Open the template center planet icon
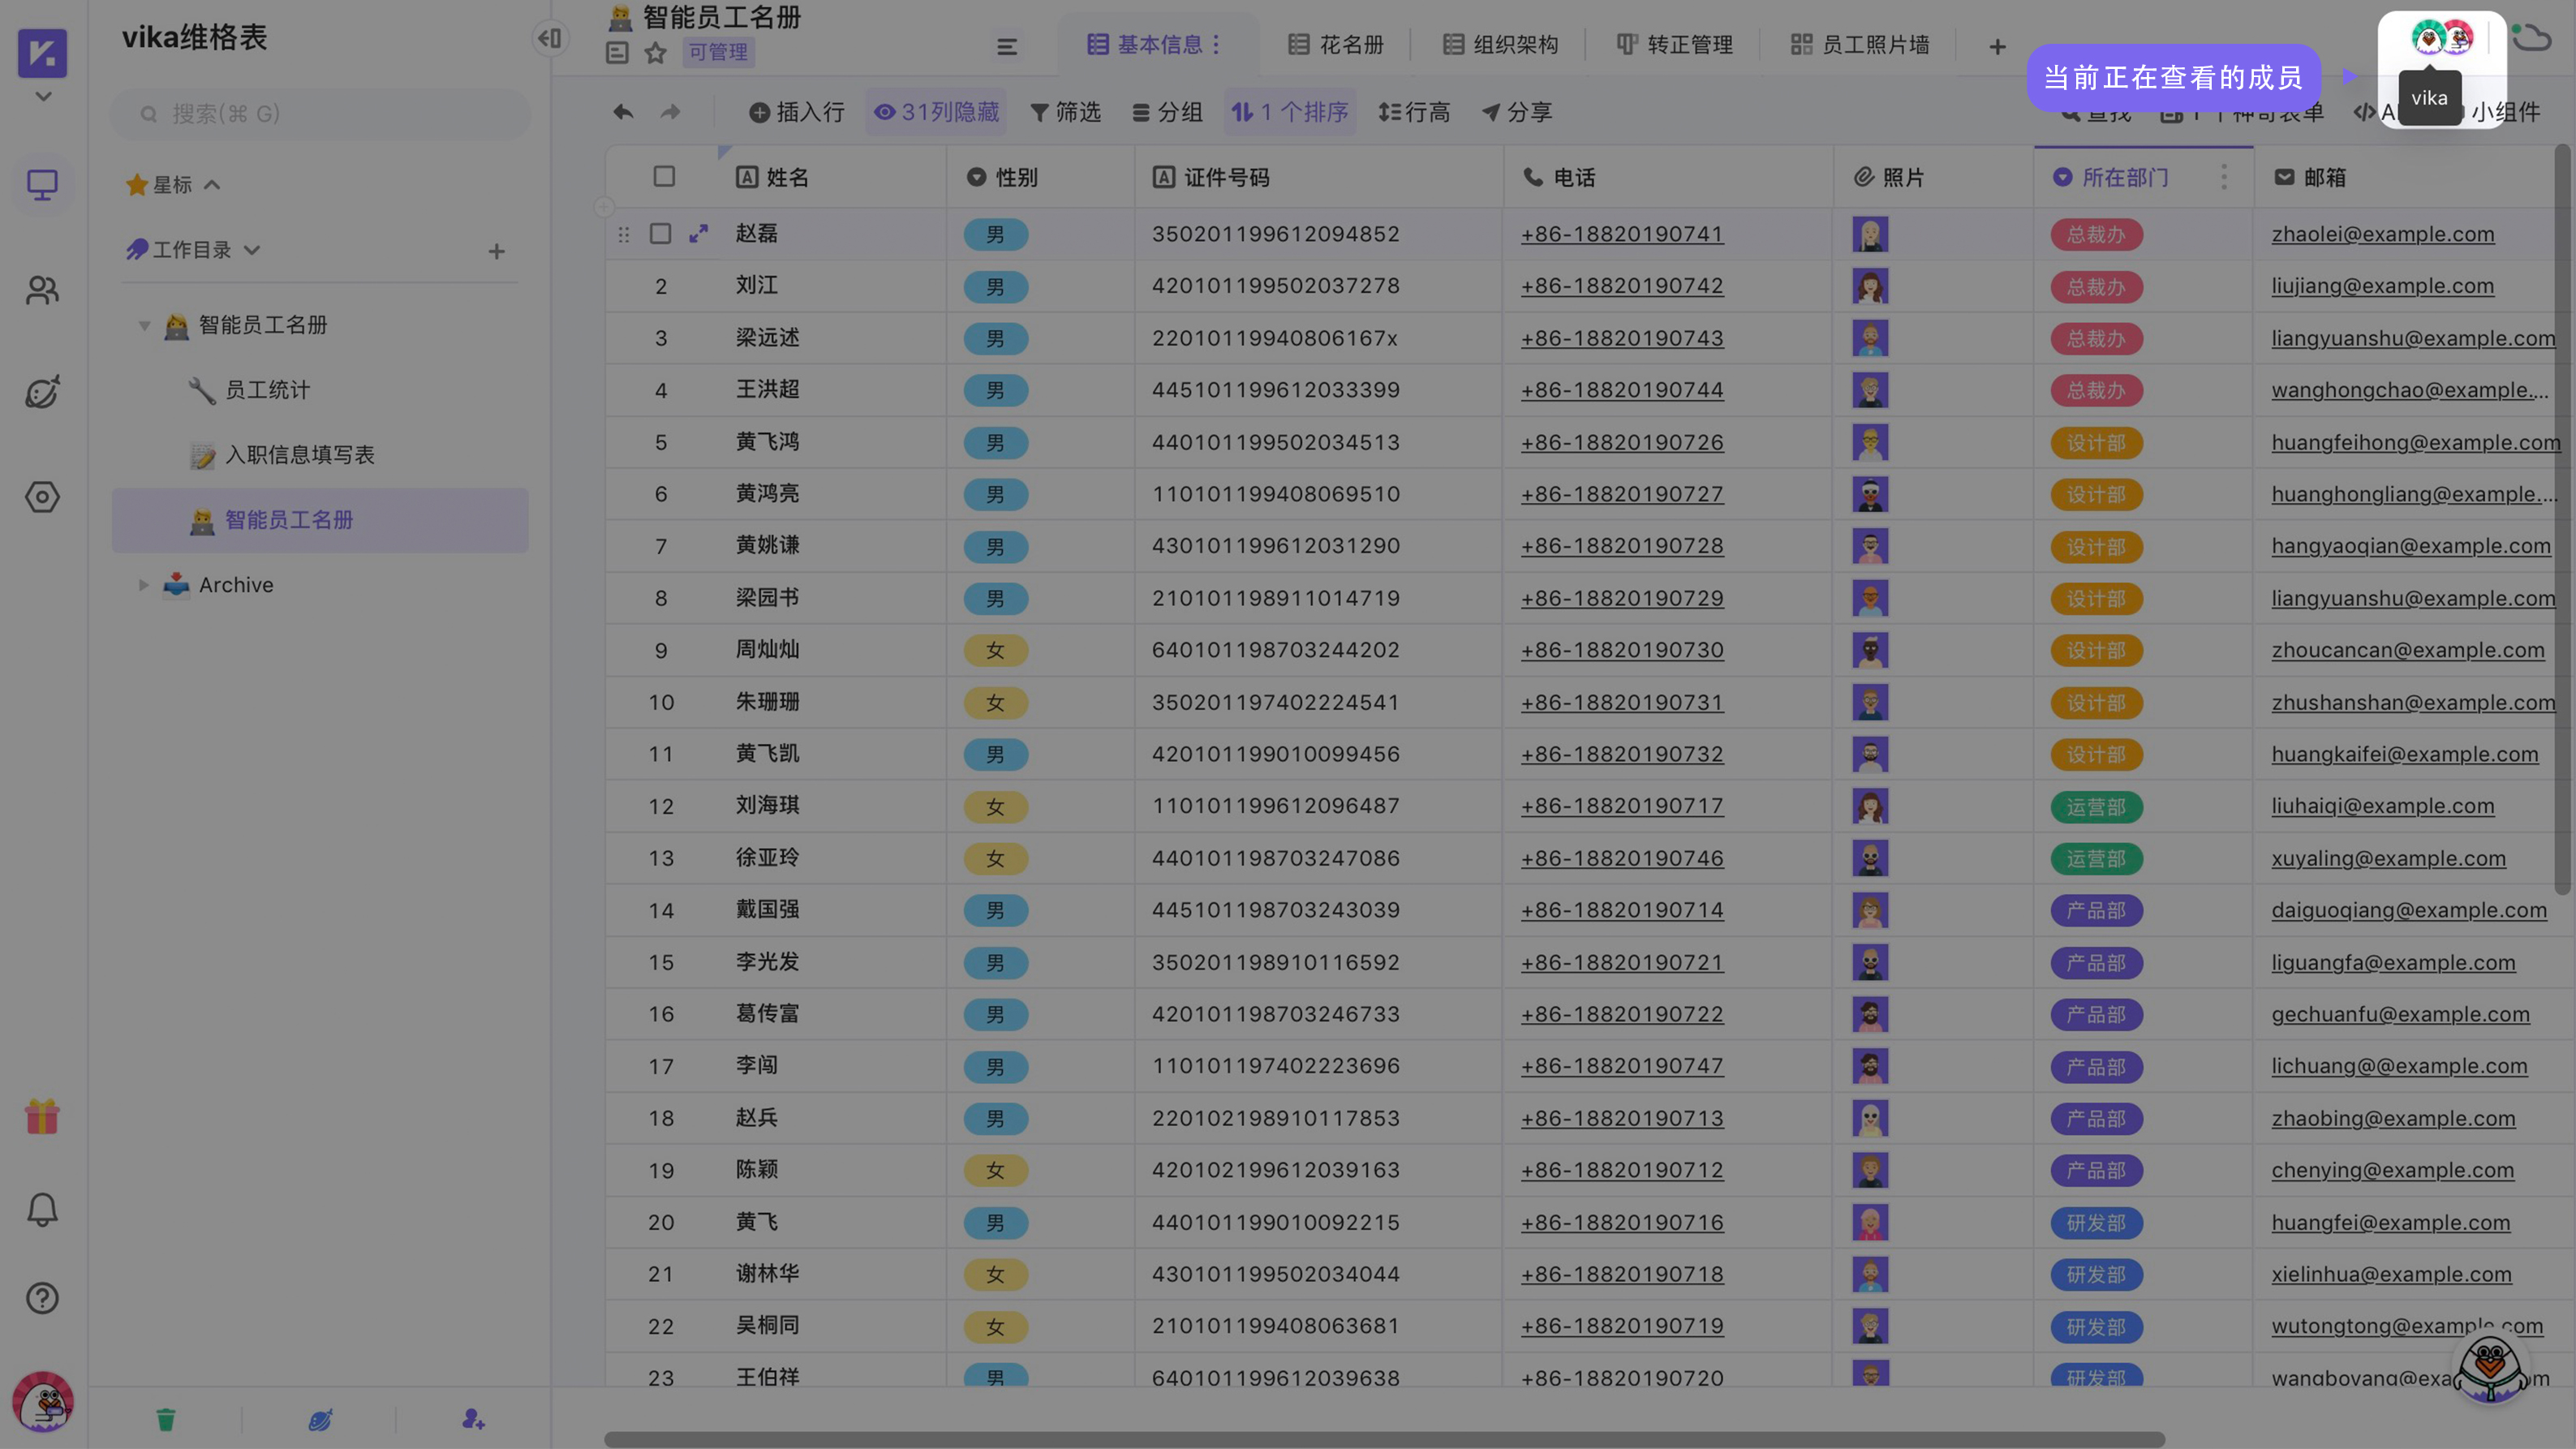The width and height of the screenshot is (2576, 1449). click(42, 393)
